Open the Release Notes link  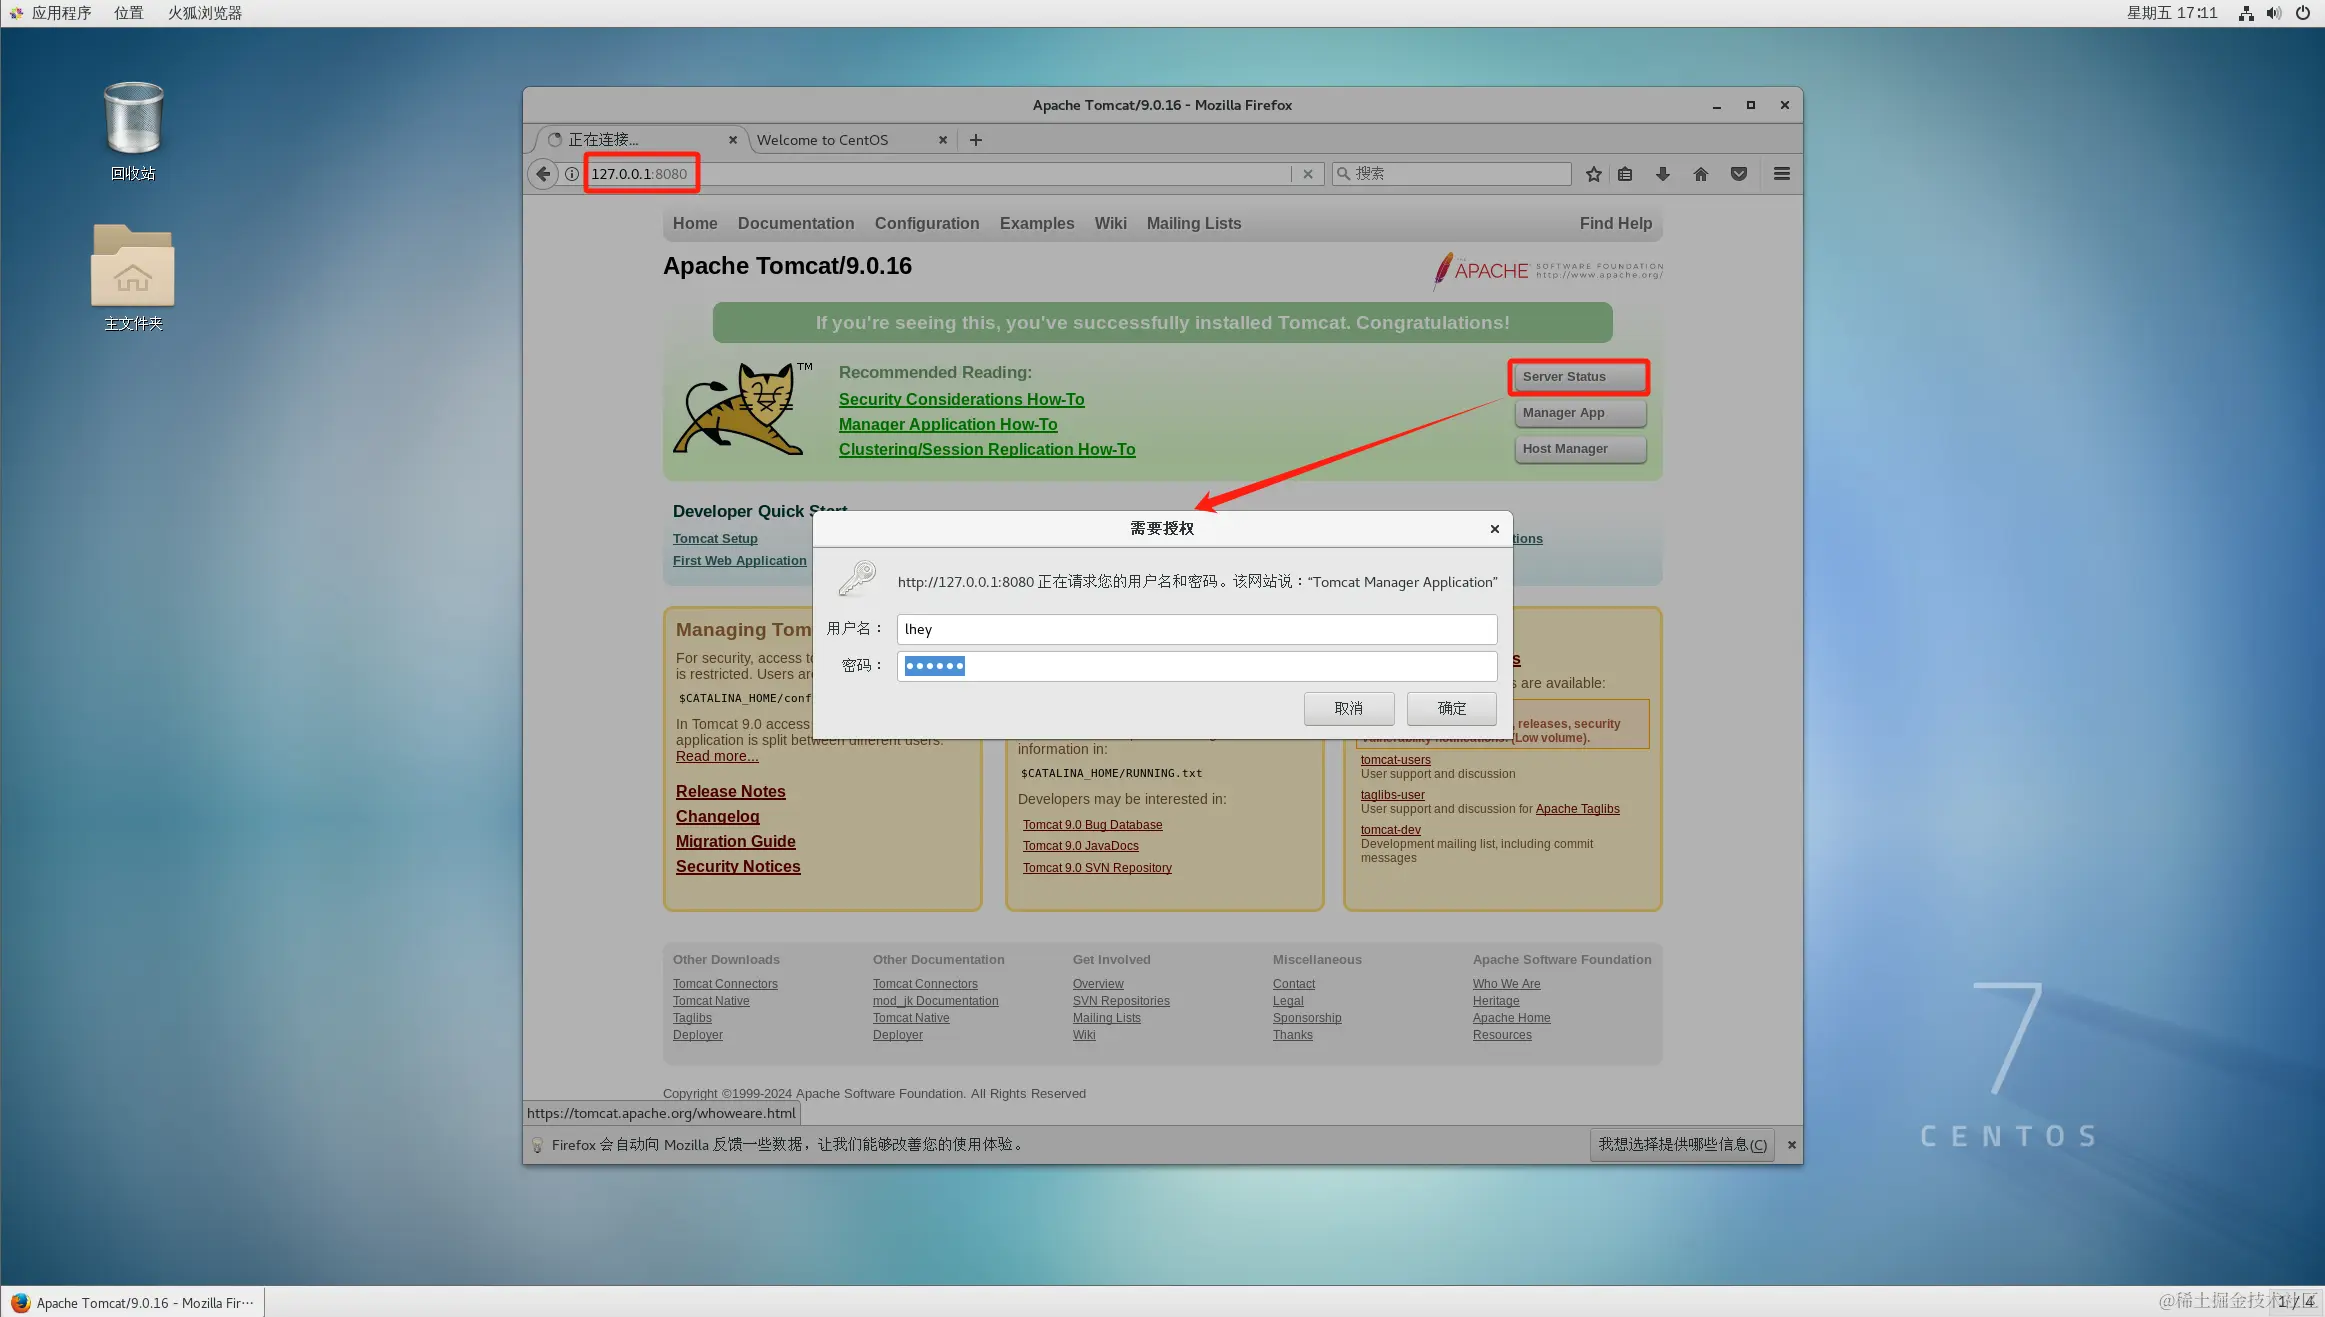pos(730,792)
